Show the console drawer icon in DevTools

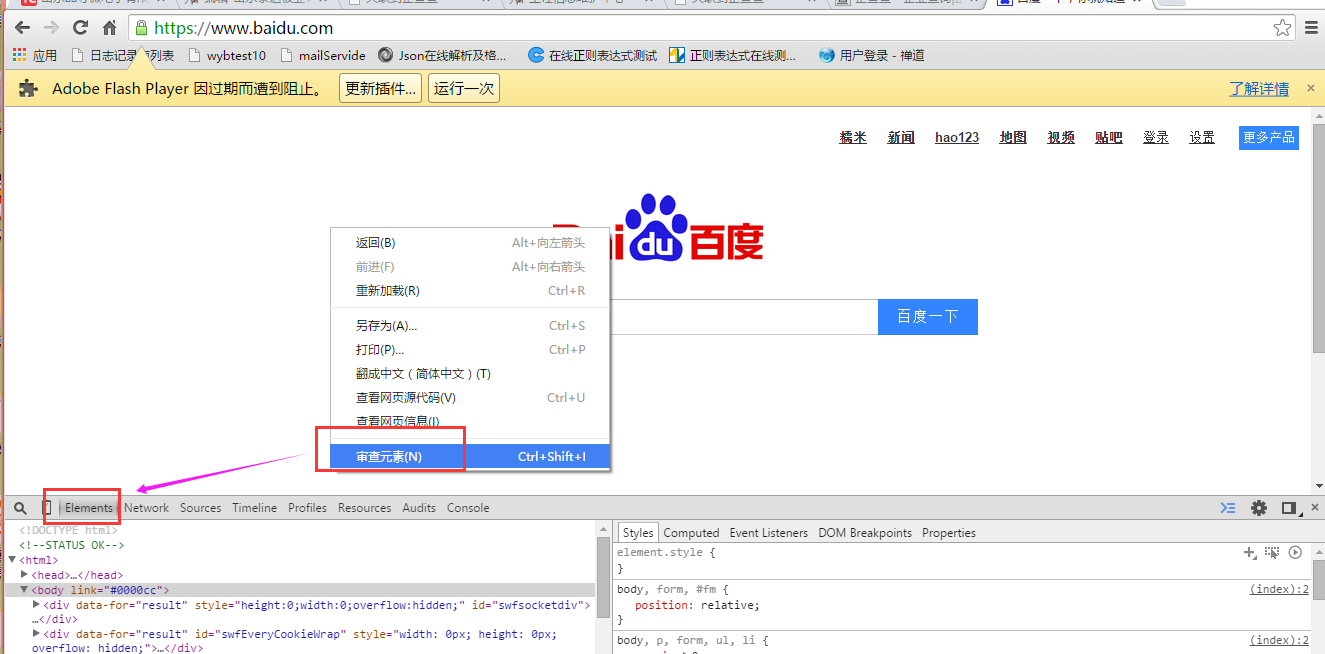tap(1228, 508)
